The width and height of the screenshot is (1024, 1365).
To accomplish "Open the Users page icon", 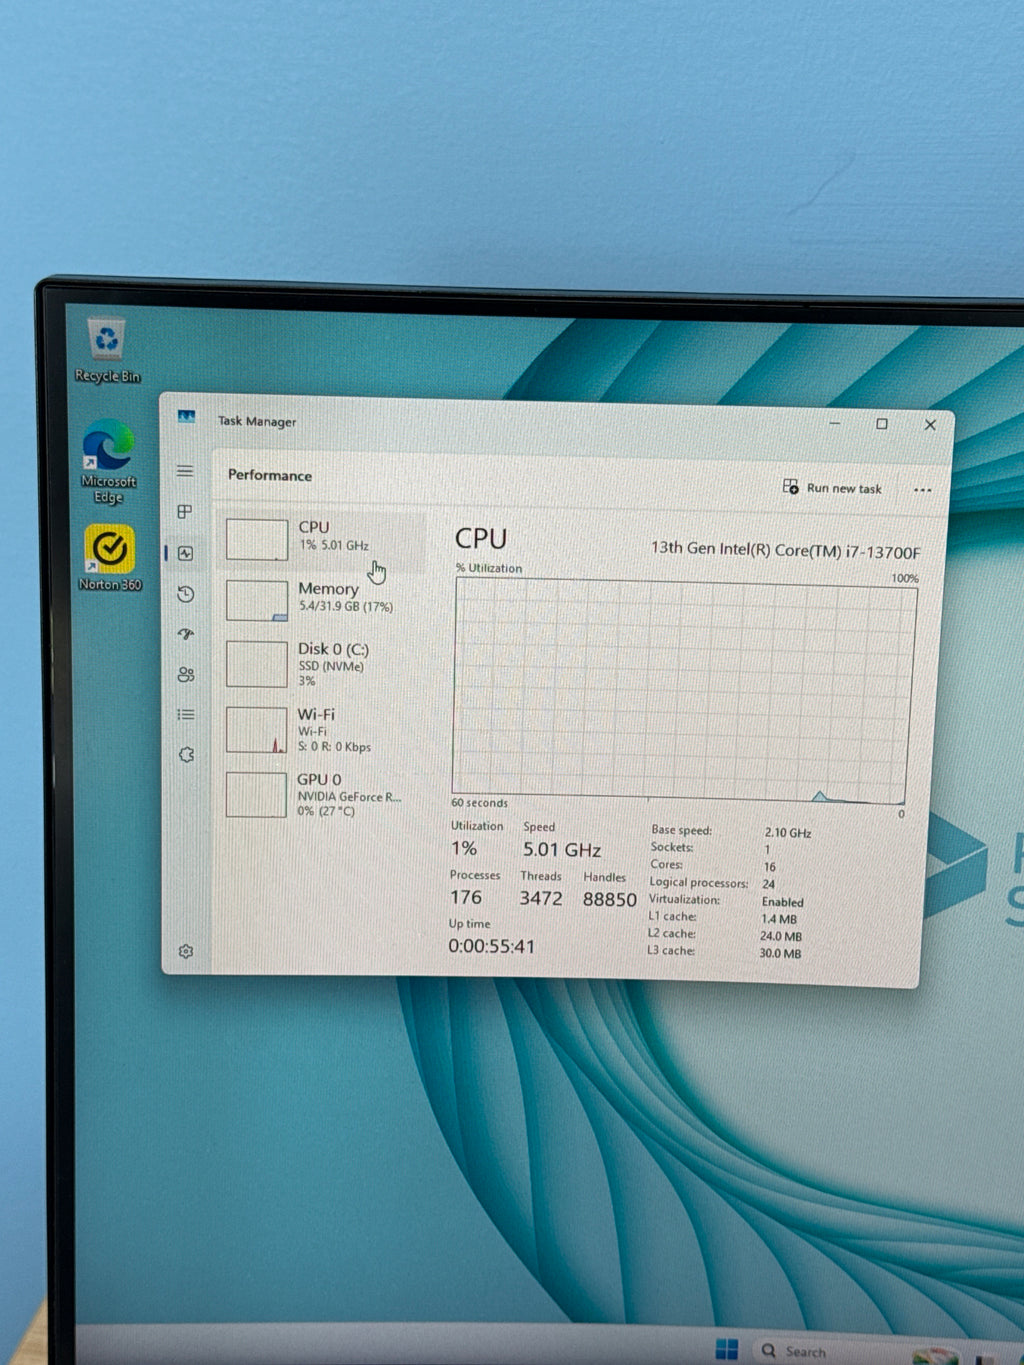I will pyautogui.click(x=185, y=675).
